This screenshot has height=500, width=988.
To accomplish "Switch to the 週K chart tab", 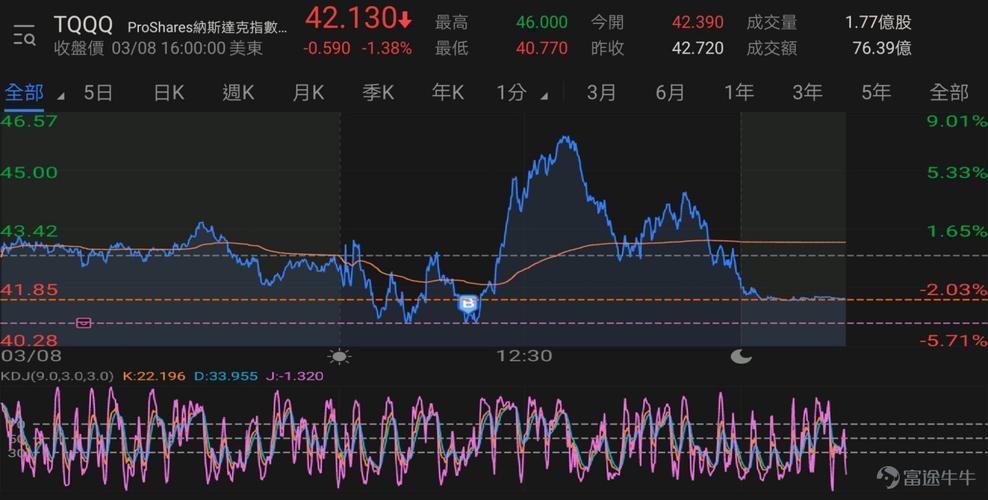I will tap(238, 93).
